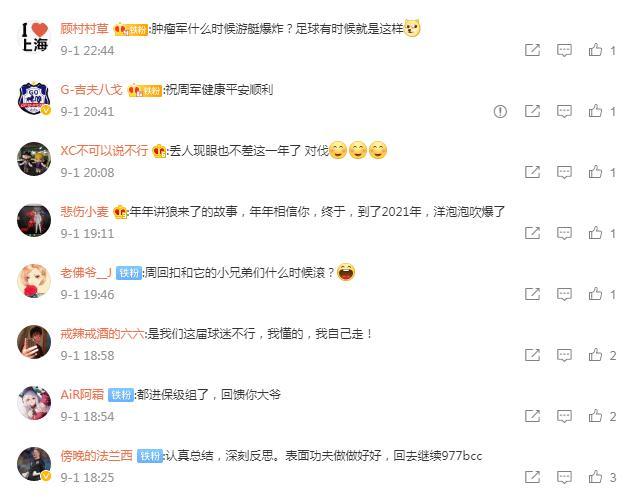Like 傍晚的法兰西's comment with 3 likes
The height and width of the screenshot is (498, 635).
tap(595, 477)
